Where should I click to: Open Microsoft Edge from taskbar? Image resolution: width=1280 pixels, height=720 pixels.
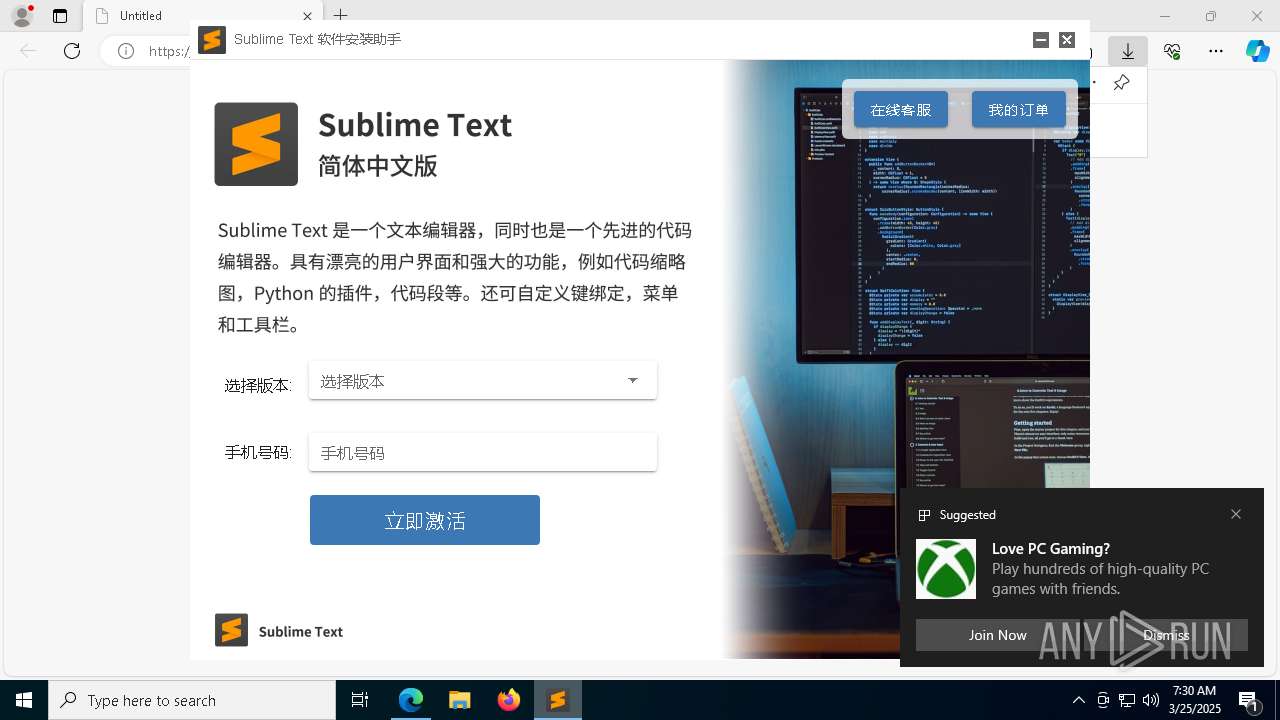(x=411, y=700)
